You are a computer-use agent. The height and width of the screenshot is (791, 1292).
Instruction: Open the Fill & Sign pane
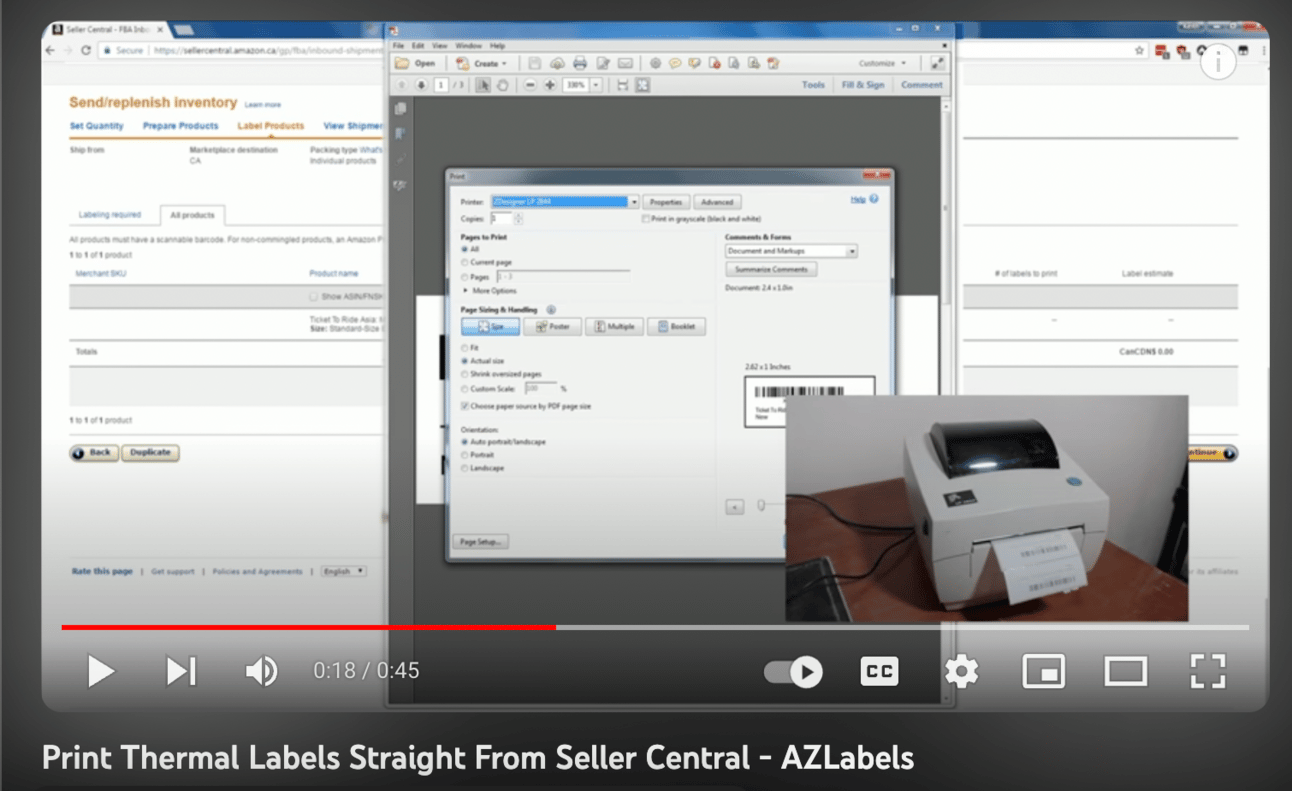click(863, 85)
